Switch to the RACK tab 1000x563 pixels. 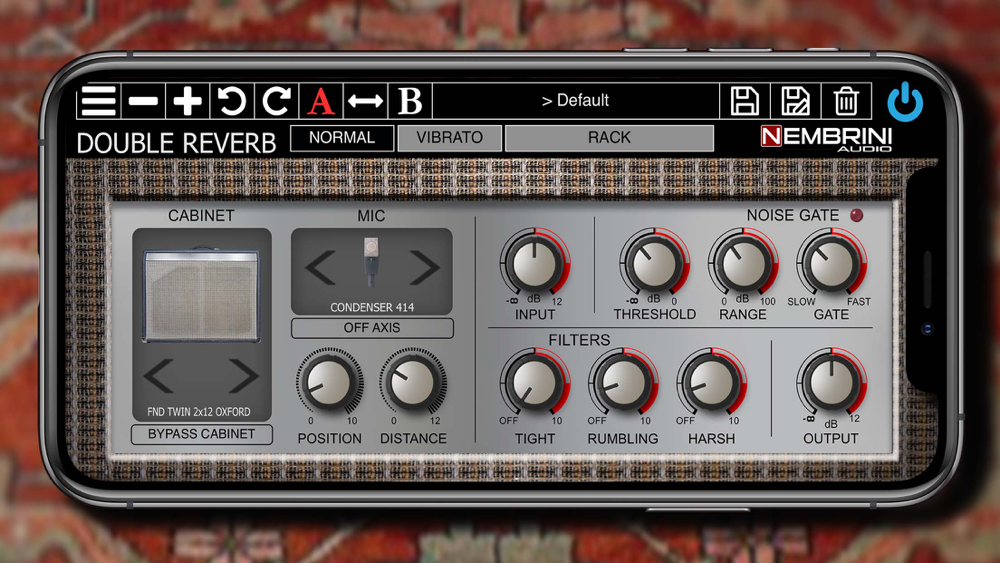click(x=609, y=138)
